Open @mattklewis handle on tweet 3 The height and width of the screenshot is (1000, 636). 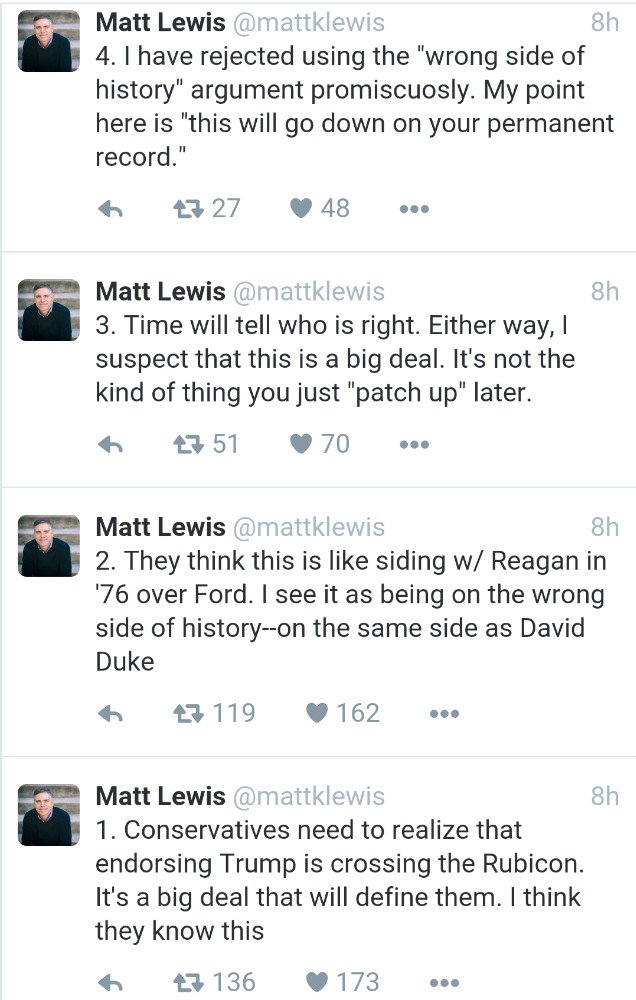tap(309, 291)
